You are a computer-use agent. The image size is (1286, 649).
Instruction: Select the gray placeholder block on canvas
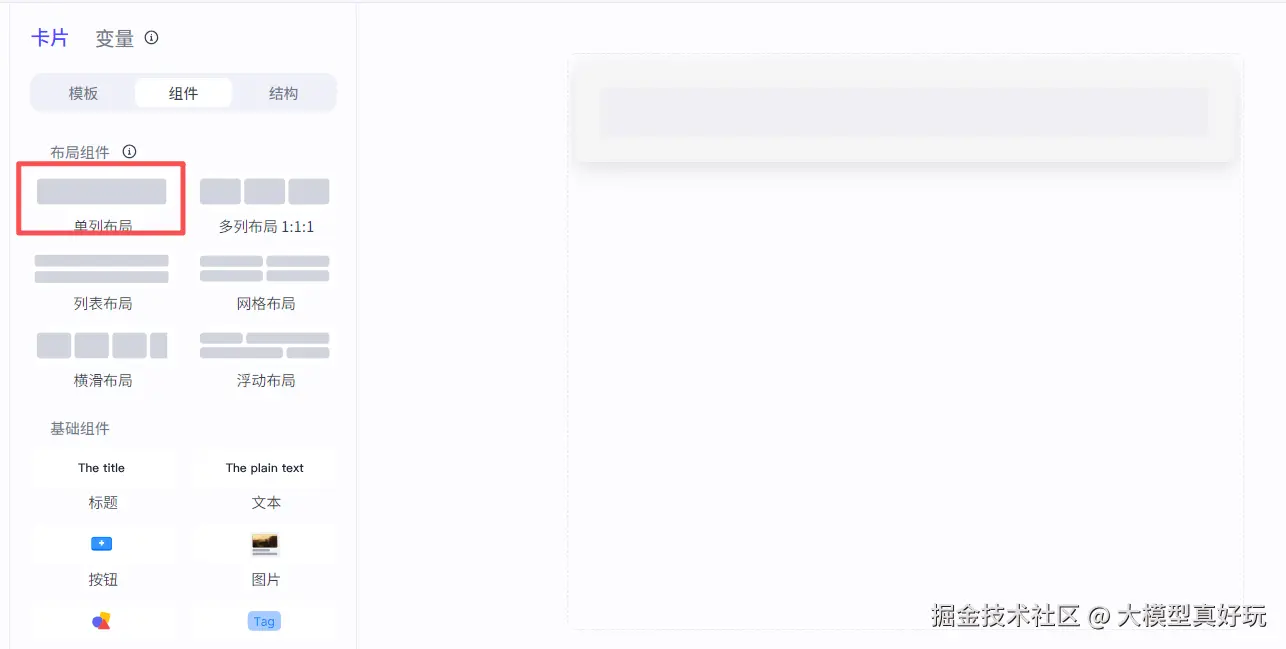click(x=904, y=112)
